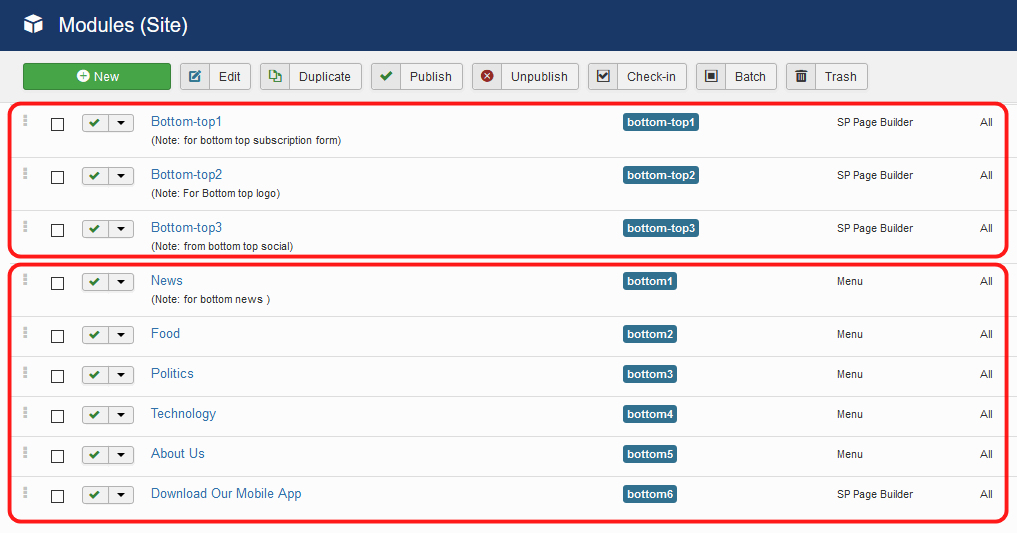This screenshot has height=533, width=1017.
Task: Click the Trash bin icon
Action: (x=801, y=77)
